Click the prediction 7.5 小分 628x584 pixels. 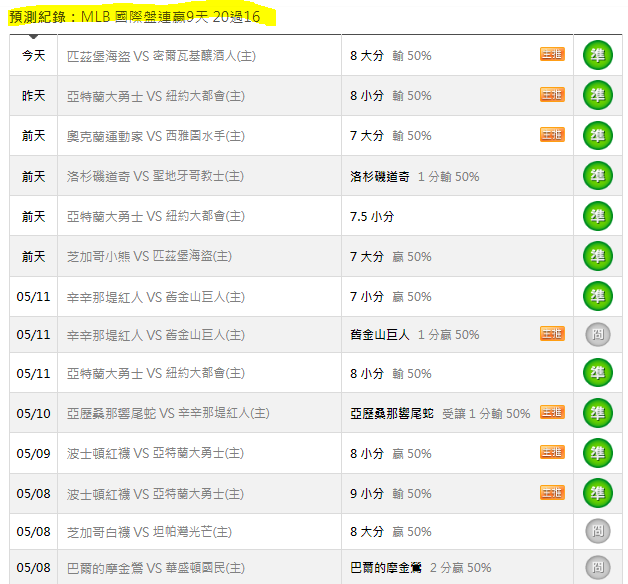point(372,217)
